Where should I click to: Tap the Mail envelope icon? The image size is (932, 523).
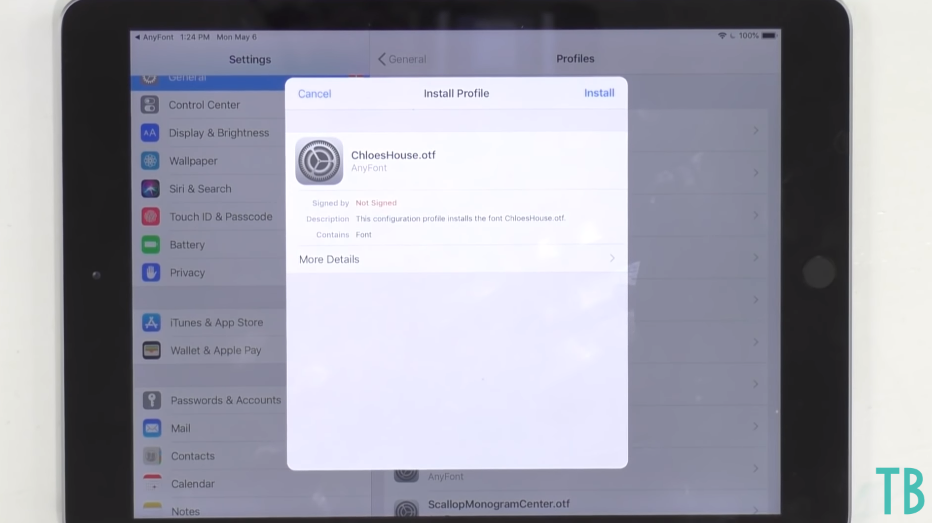152,429
